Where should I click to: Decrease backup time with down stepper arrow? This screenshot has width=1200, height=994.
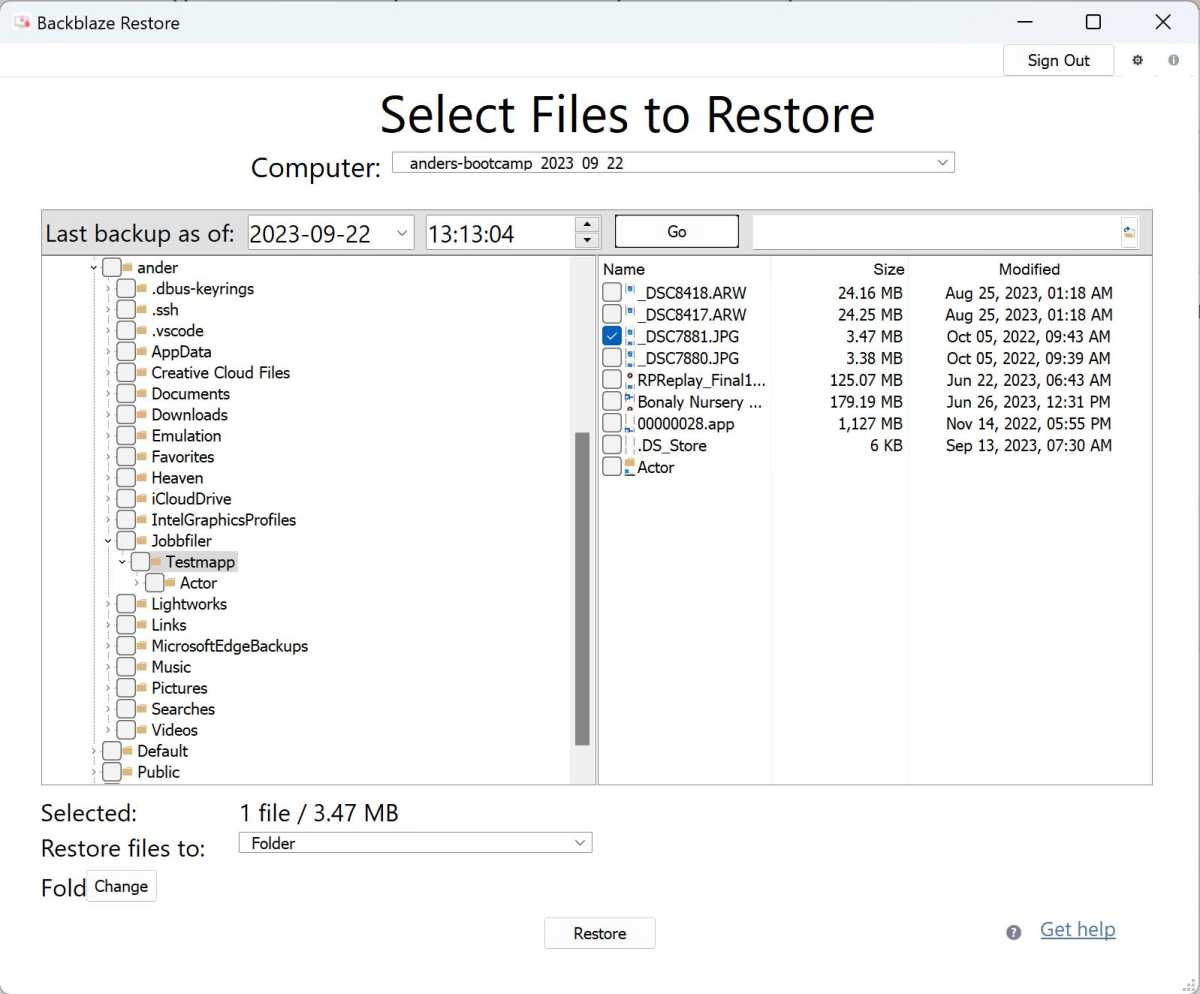588,241
